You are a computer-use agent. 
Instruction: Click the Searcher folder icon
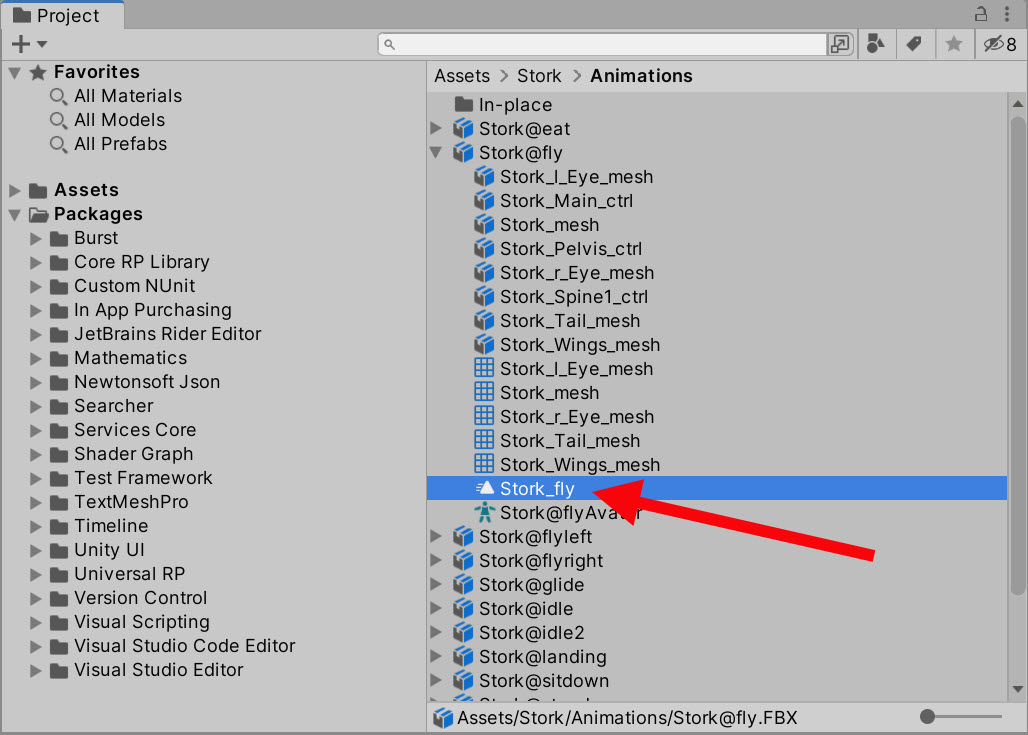[x=59, y=407]
